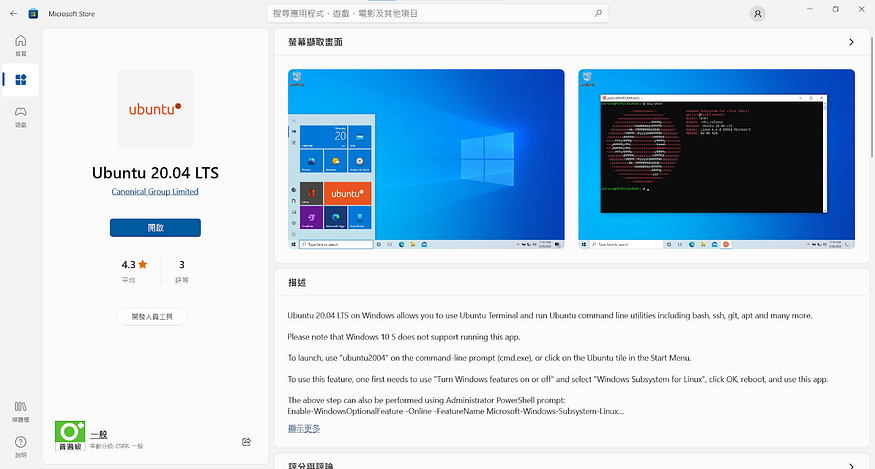The width and height of the screenshot is (875, 469).
Task: Go back with the back arrow
Action: click(x=13, y=13)
